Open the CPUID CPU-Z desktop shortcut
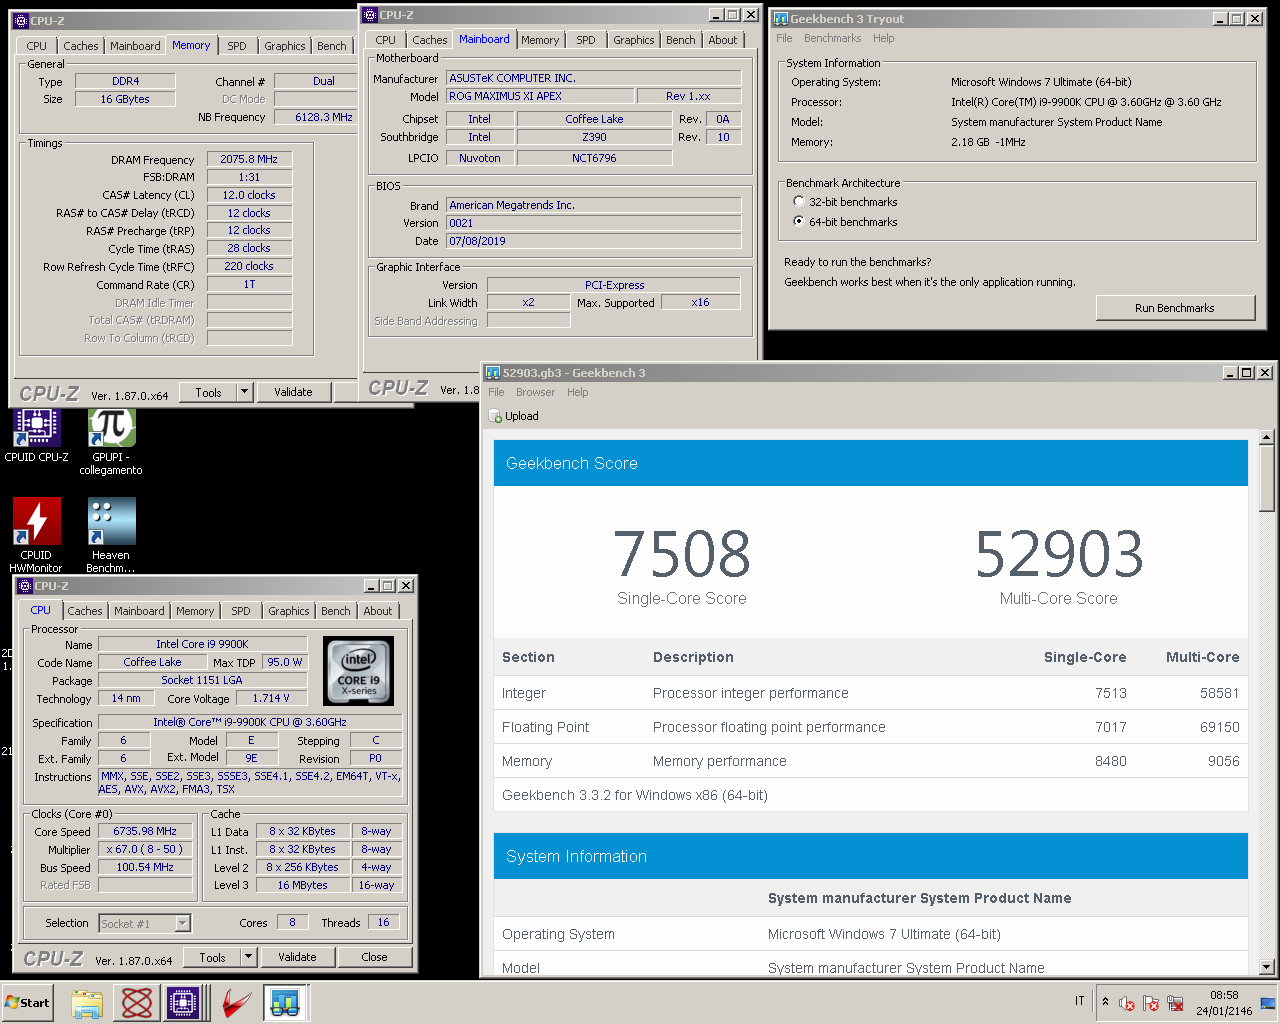This screenshot has width=1280, height=1024. tap(36, 436)
